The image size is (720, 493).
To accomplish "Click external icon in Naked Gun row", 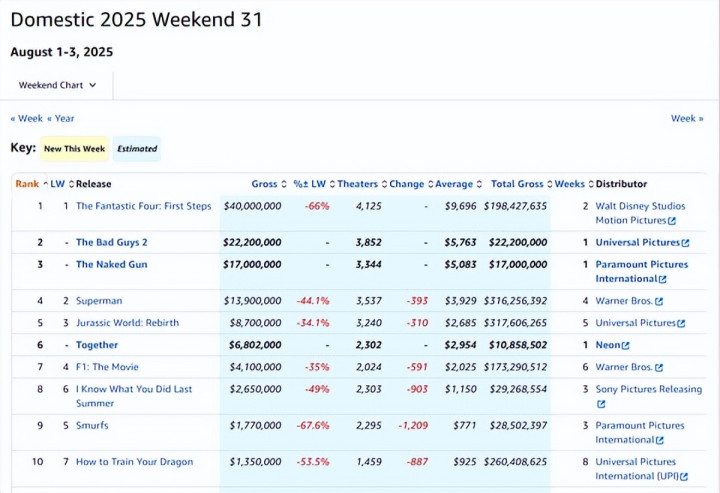I will tap(663, 279).
